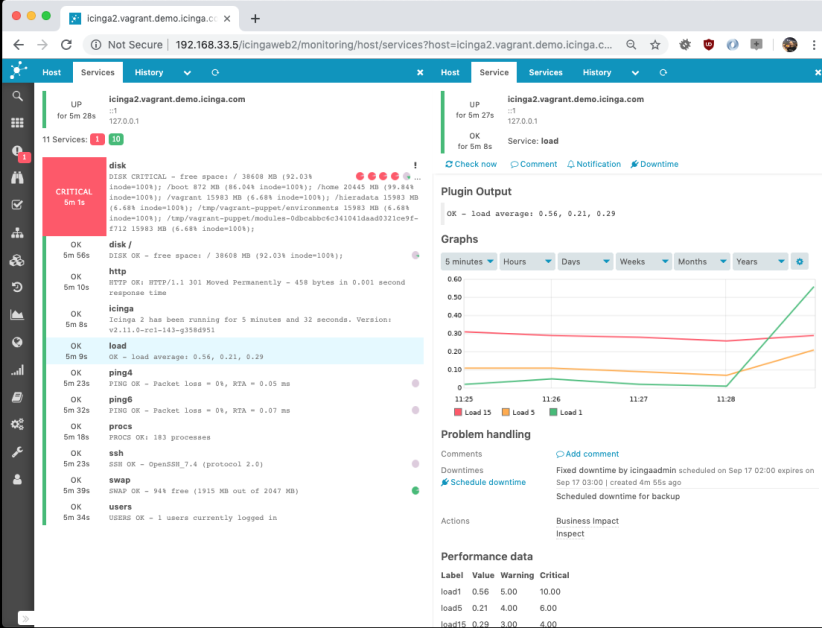
Task: Open the 'Hours' graph range dropdown
Action: point(527,261)
